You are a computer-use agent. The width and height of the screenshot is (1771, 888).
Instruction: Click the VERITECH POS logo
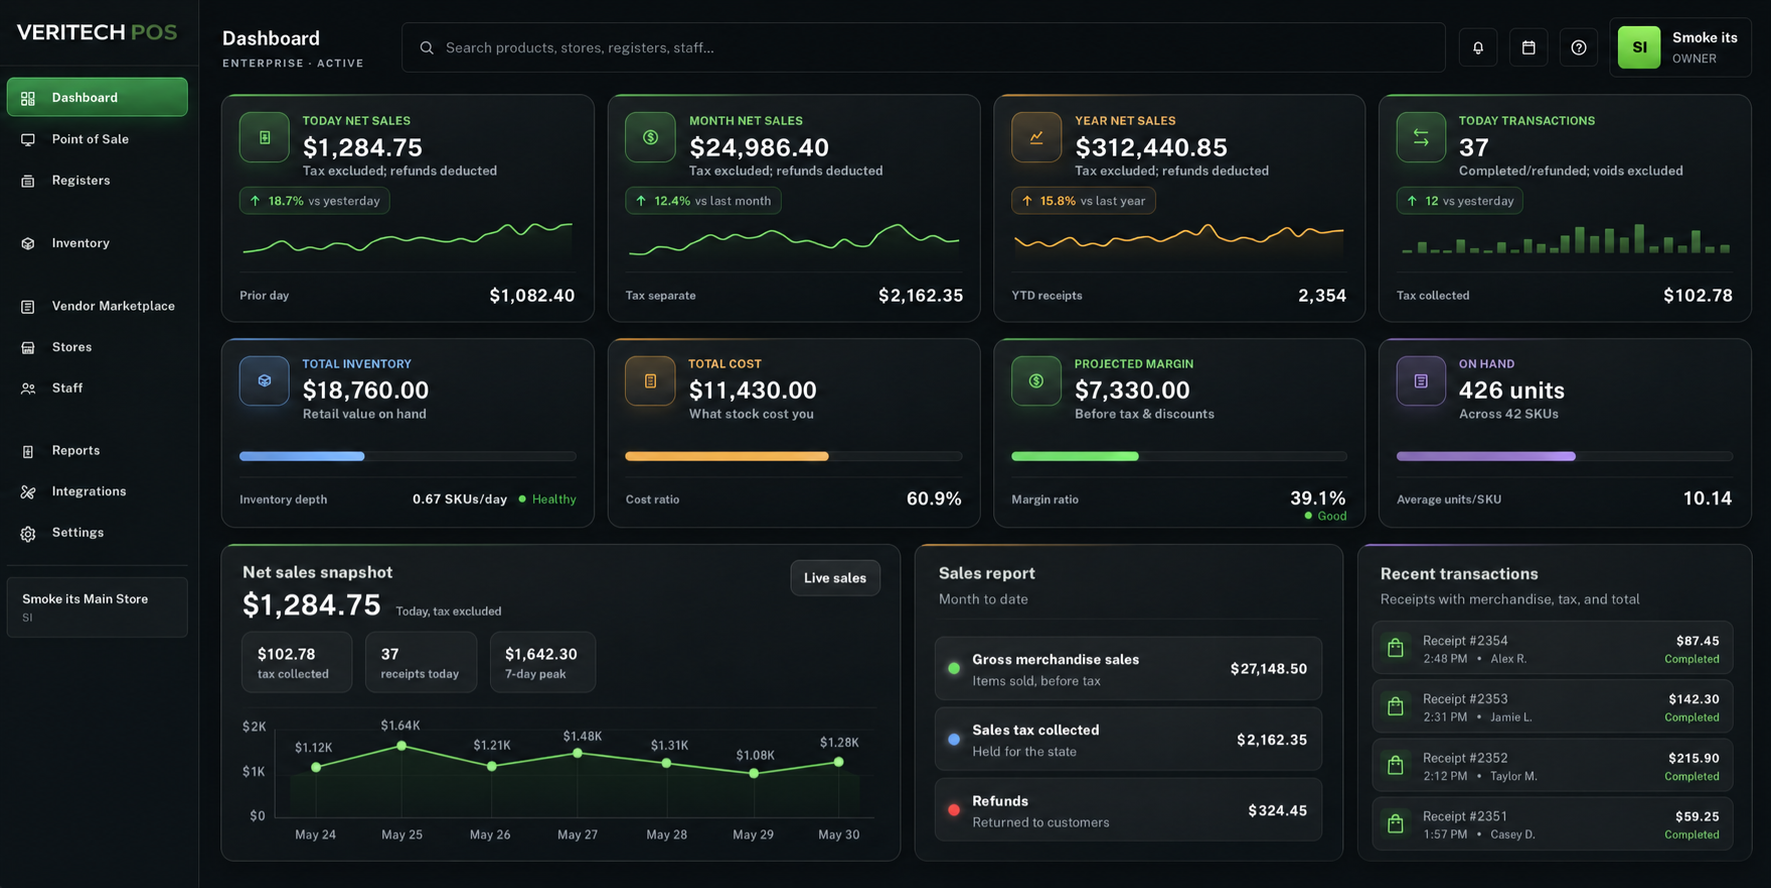tap(97, 32)
